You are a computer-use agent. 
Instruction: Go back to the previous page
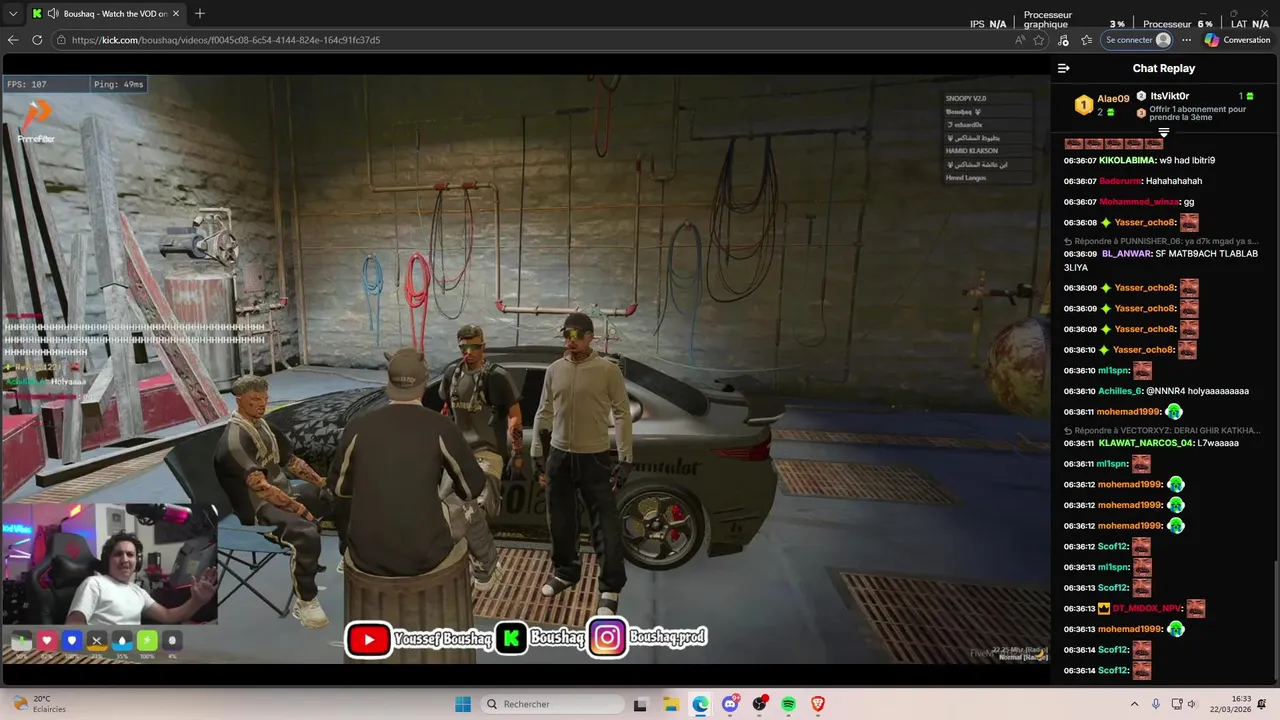tap(13, 40)
